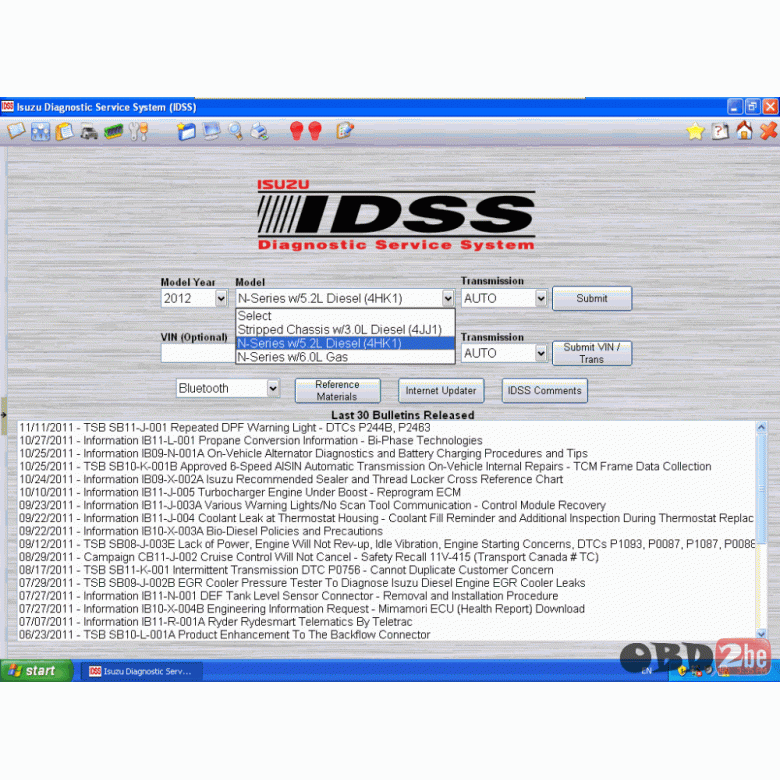The height and width of the screenshot is (780, 780).
Task: Open the bulletins map icon in toolbar
Action: (16, 132)
